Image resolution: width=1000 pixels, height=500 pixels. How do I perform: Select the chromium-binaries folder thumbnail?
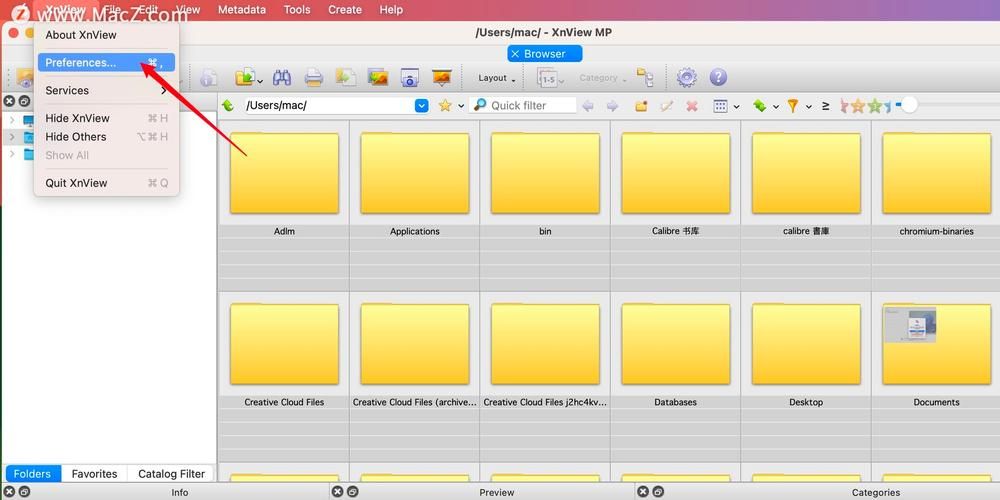tap(936, 173)
